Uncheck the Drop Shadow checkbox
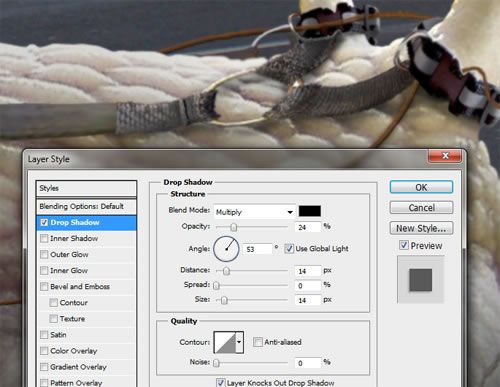 pos(44,222)
